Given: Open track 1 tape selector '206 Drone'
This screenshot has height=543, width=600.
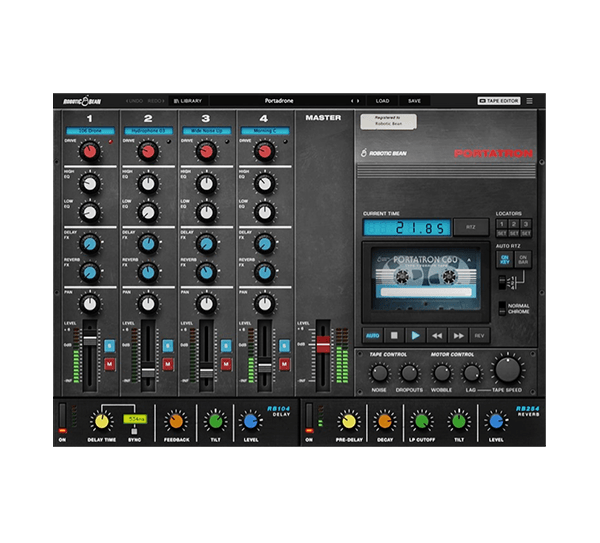Looking at the screenshot, I should pyautogui.click(x=90, y=131).
